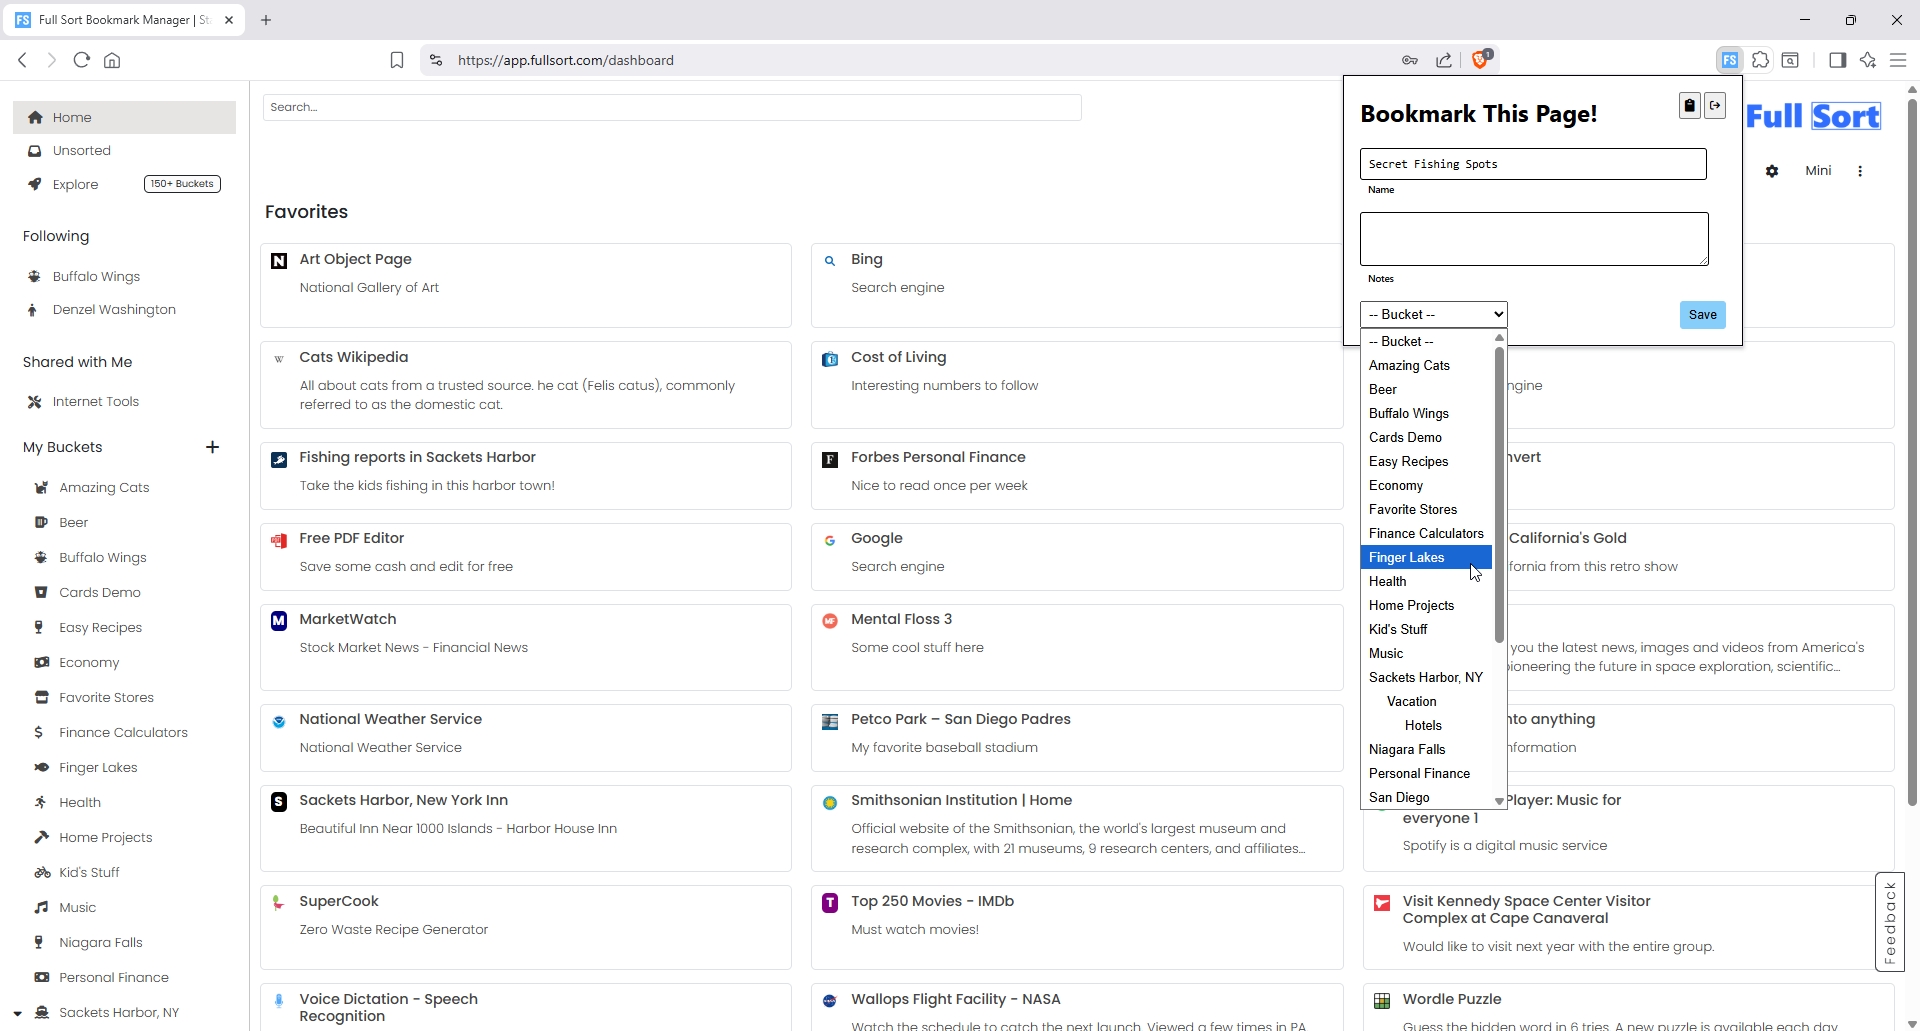The image size is (1920, 1031).
Task: Select Finger Lakes from bucket list
Action: (x=1426, y=557)
